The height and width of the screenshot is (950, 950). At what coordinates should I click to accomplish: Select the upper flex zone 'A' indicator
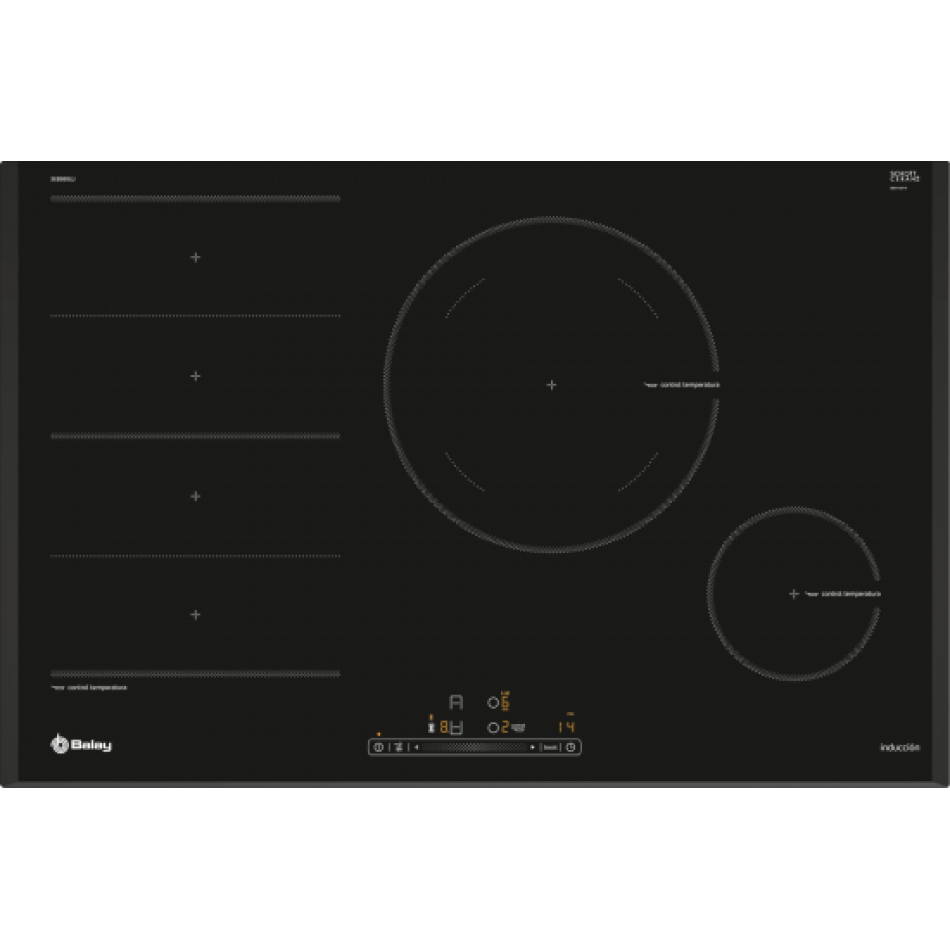tap(456, 702)
